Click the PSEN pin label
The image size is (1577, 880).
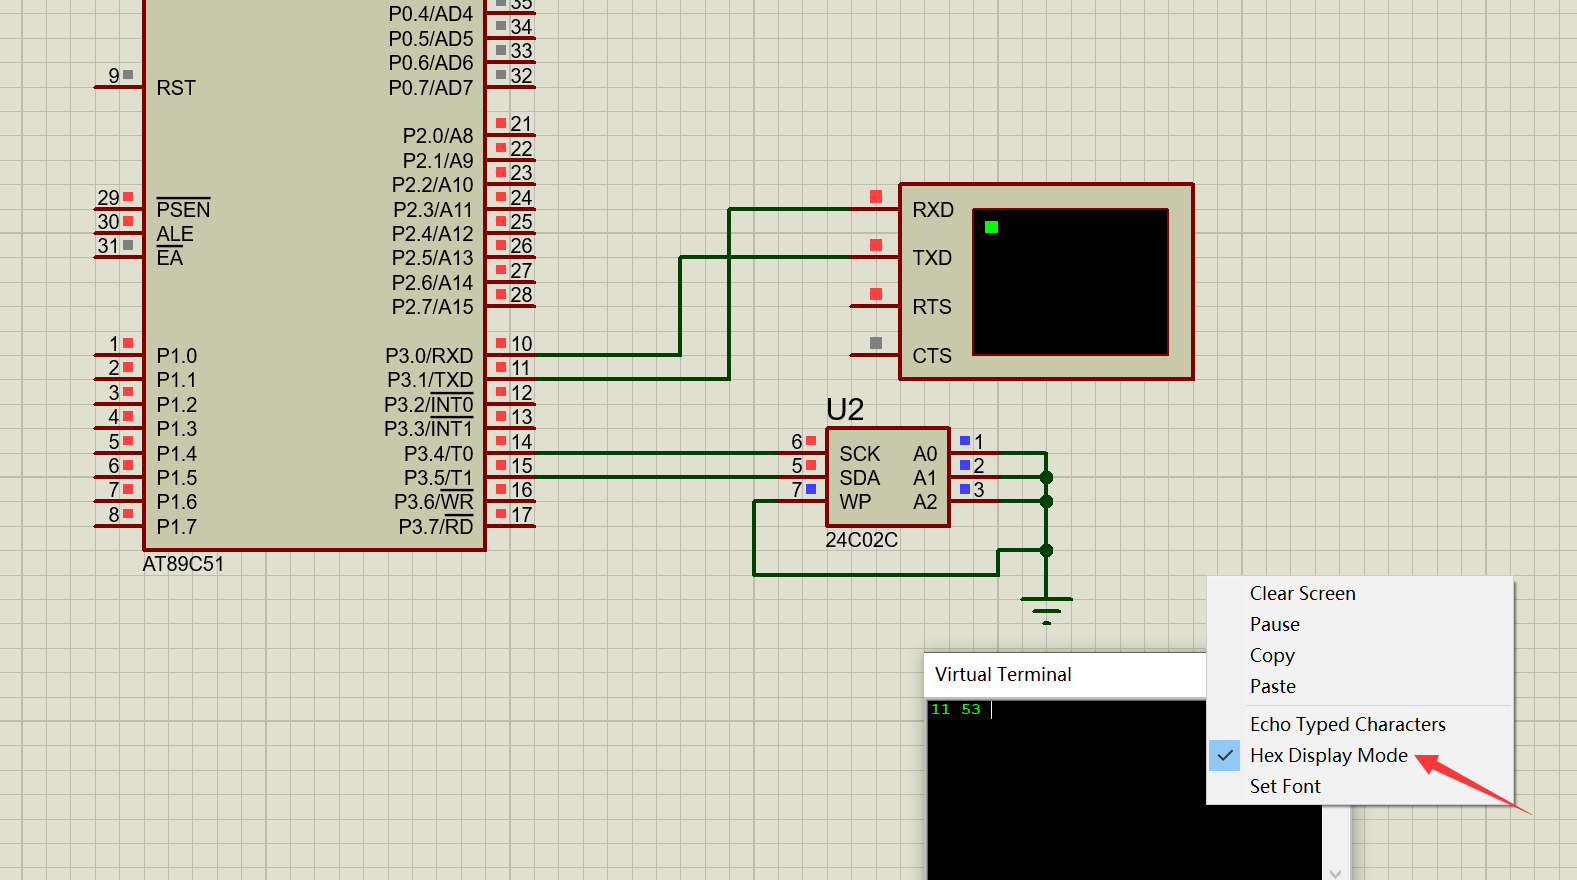coord(183,209)
